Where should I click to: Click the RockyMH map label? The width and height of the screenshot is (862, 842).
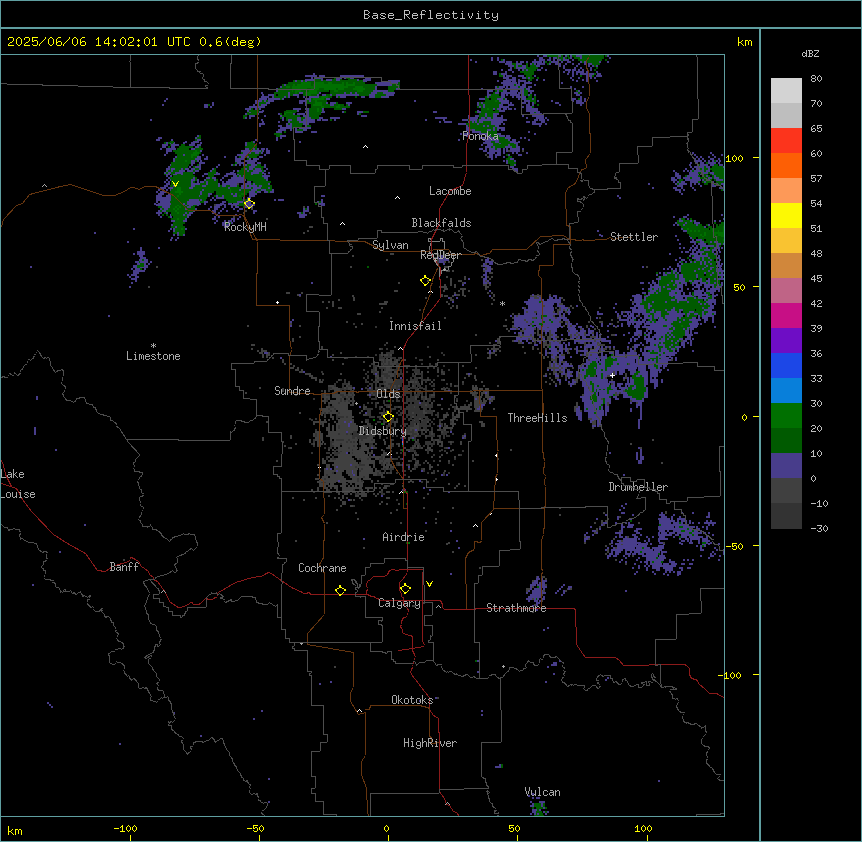245,227
